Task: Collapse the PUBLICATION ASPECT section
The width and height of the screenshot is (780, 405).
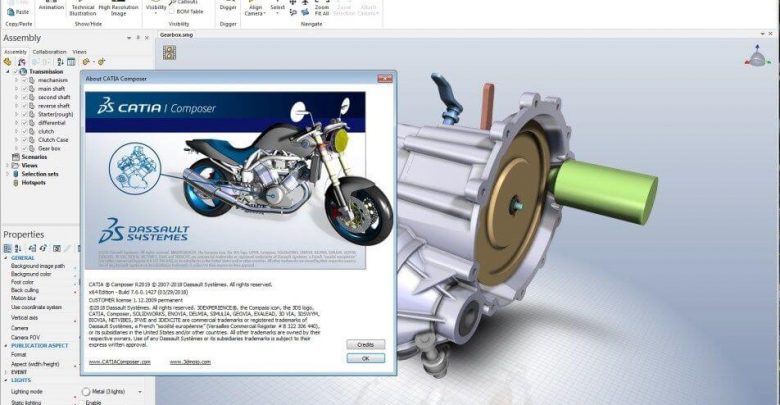Action: click(6, 345)
